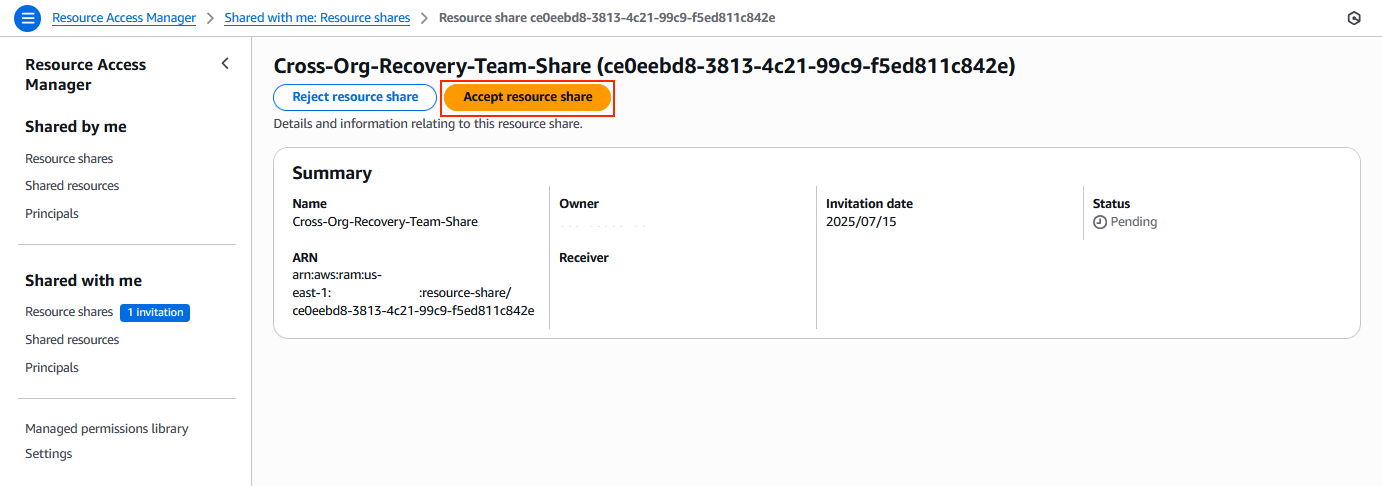Viewport: 1382px width, 486px height.
Task: Click the 1 invitation badge
Action: 155,312
